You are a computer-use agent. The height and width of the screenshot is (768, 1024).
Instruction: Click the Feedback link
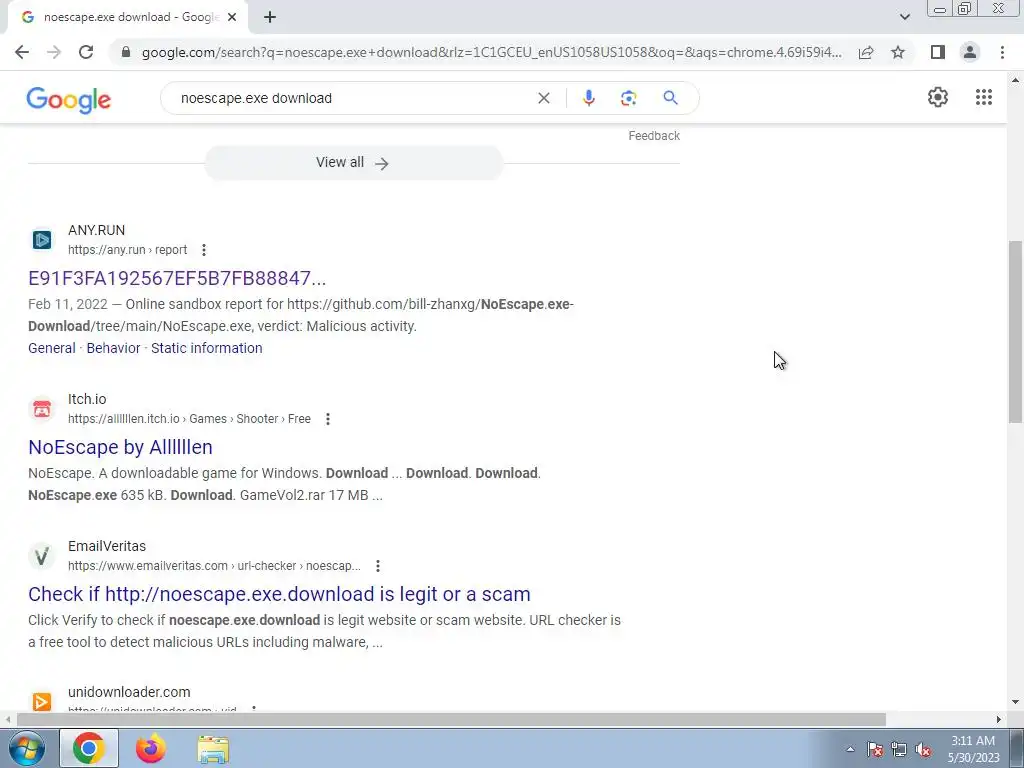pos(654,136)
